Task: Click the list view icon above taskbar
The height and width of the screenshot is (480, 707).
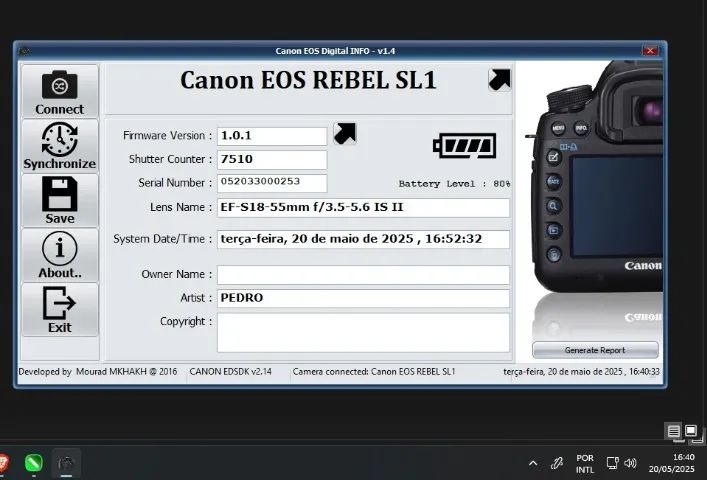Action: [x=674, y=431]
